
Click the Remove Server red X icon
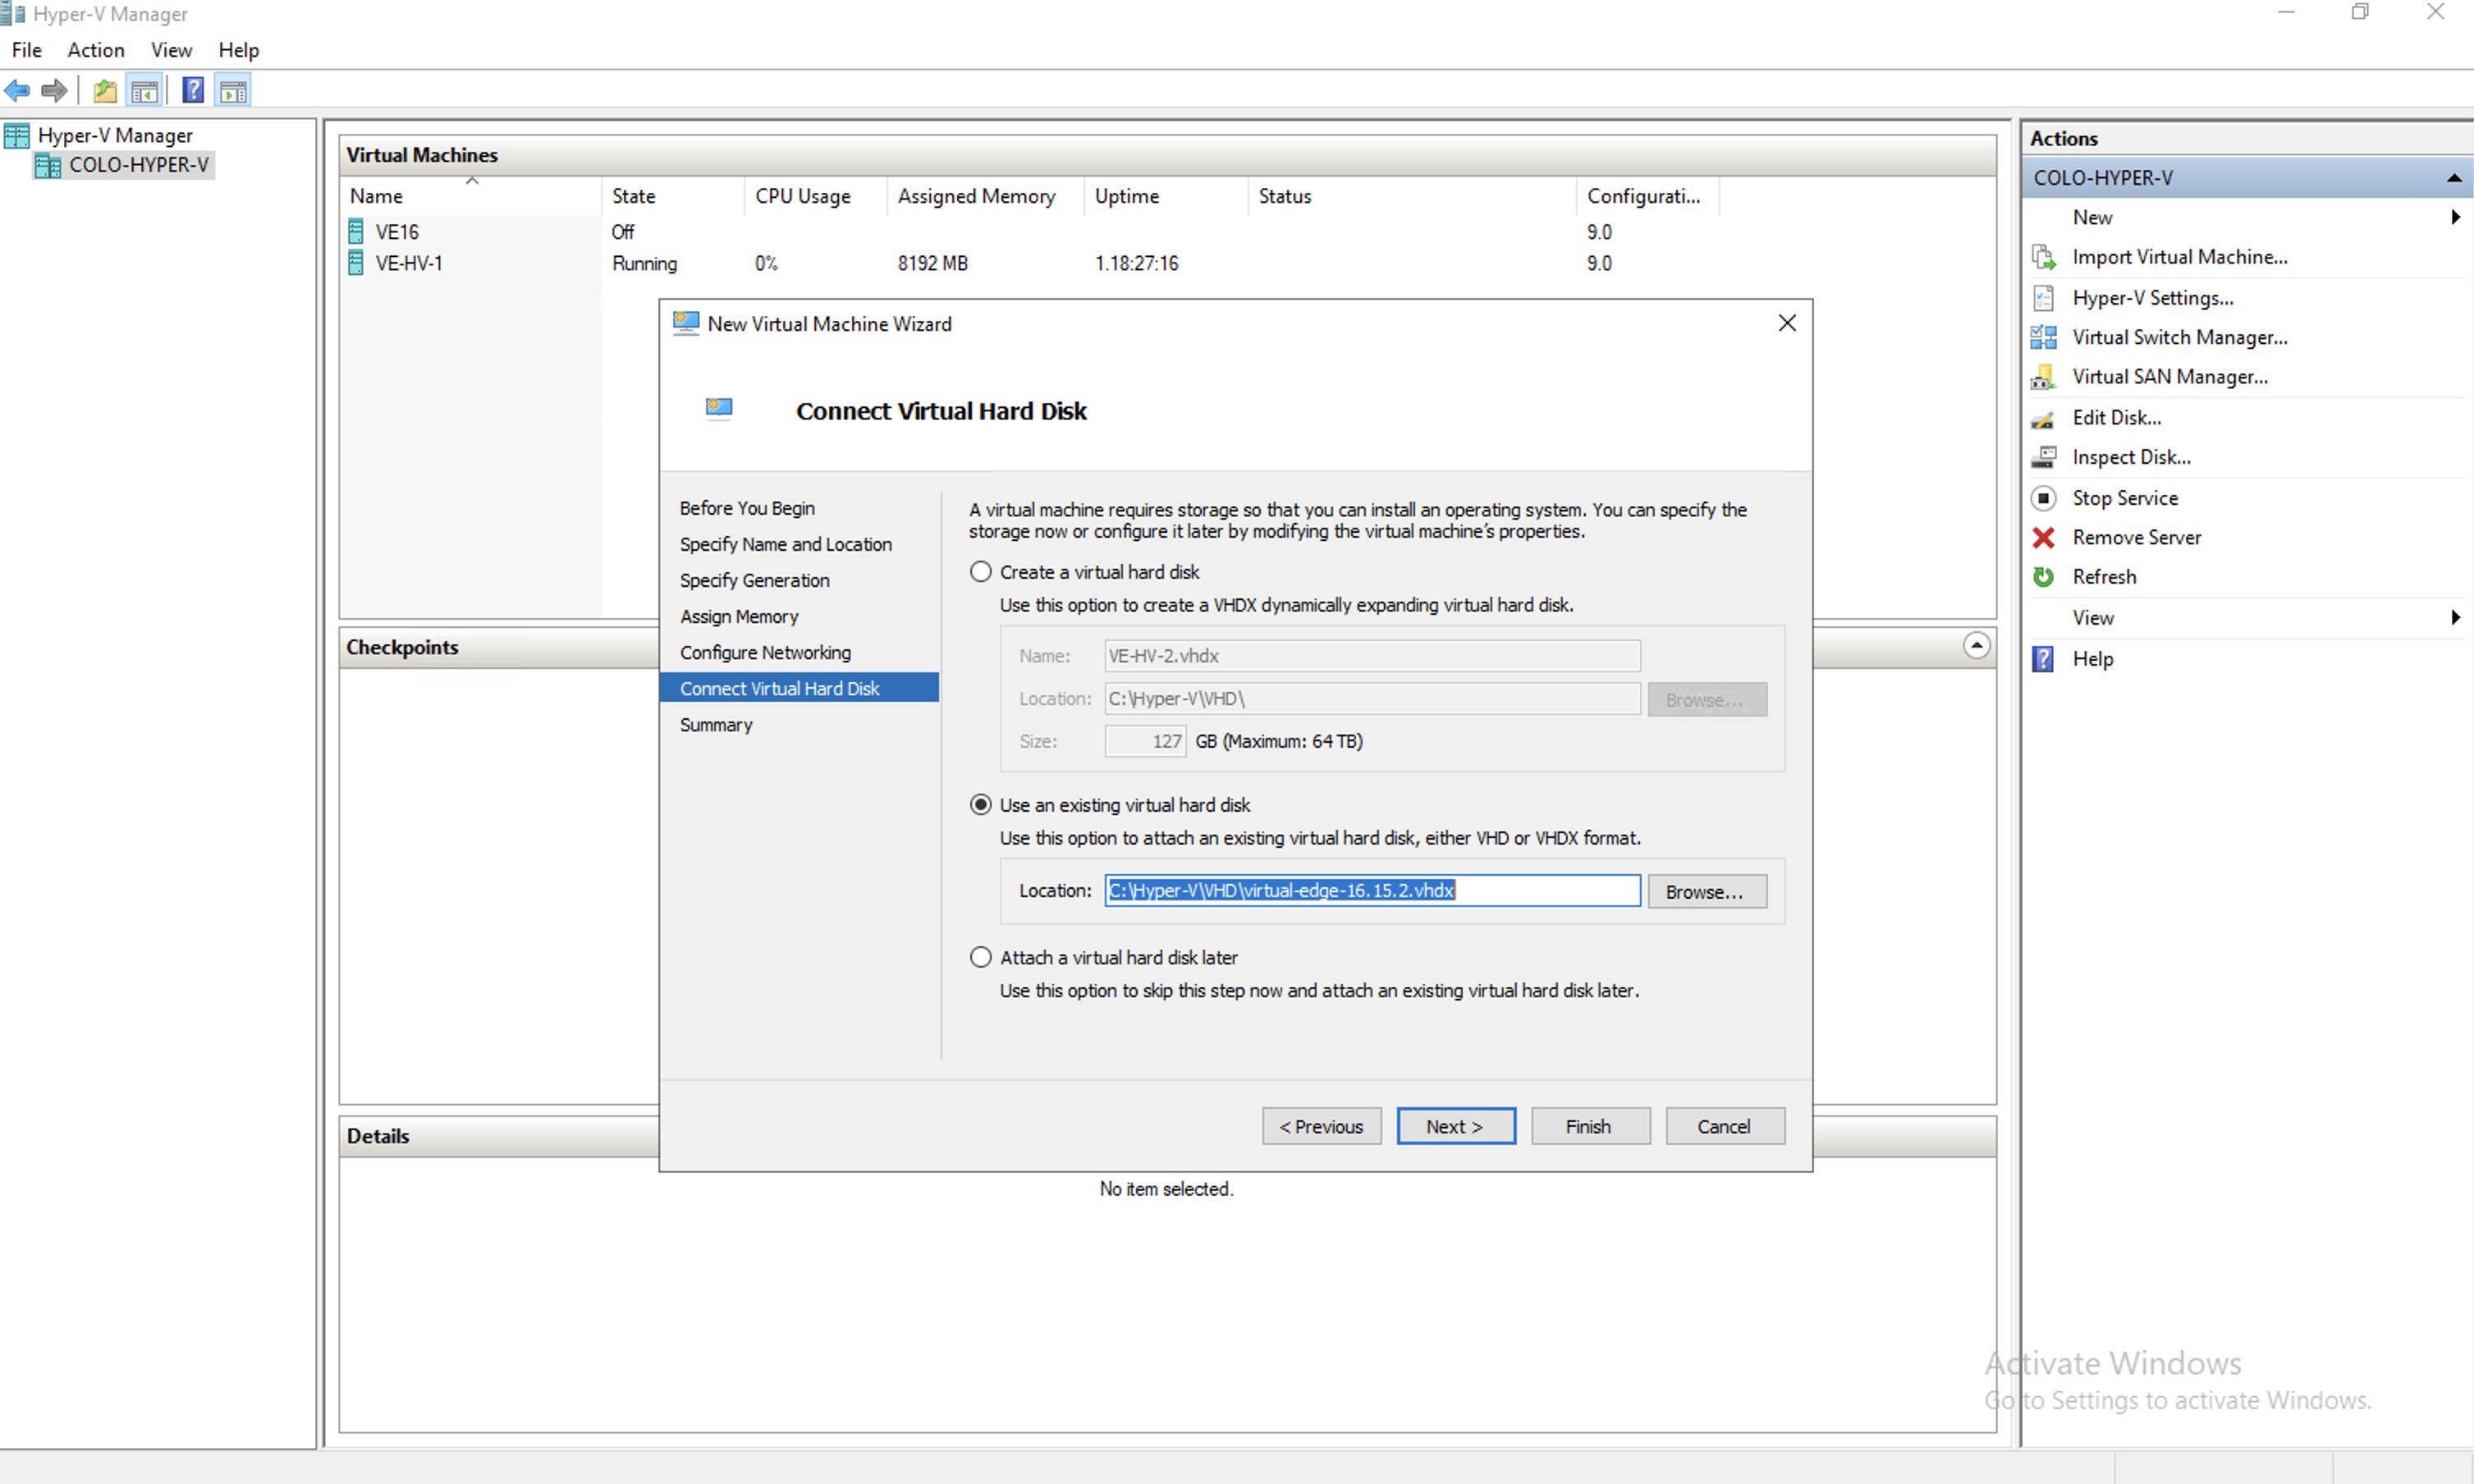tap(2043, 538)
